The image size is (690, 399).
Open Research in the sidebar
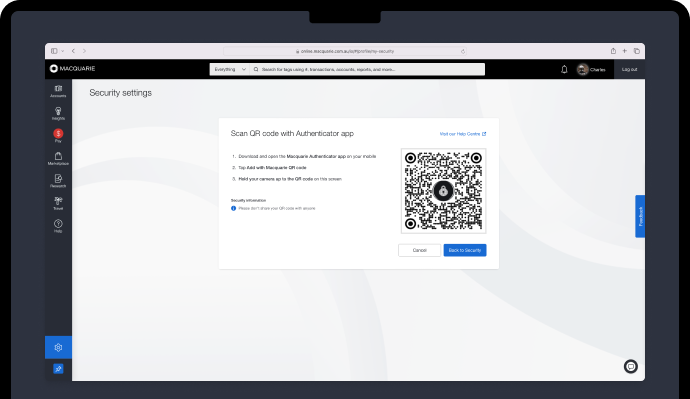pyautogui.click(x=58, y=181)
